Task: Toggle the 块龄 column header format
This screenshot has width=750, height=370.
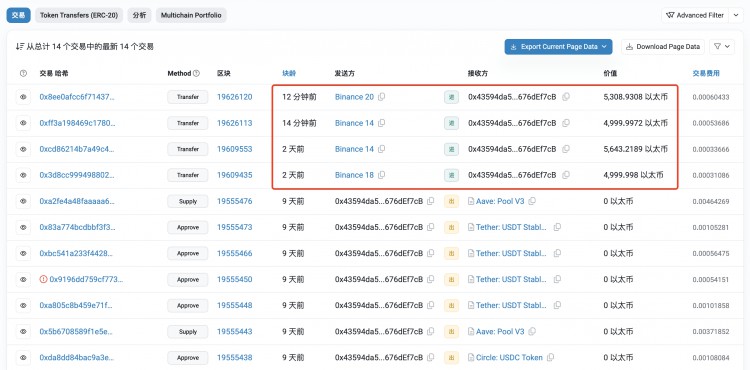Action: [289, 73]
